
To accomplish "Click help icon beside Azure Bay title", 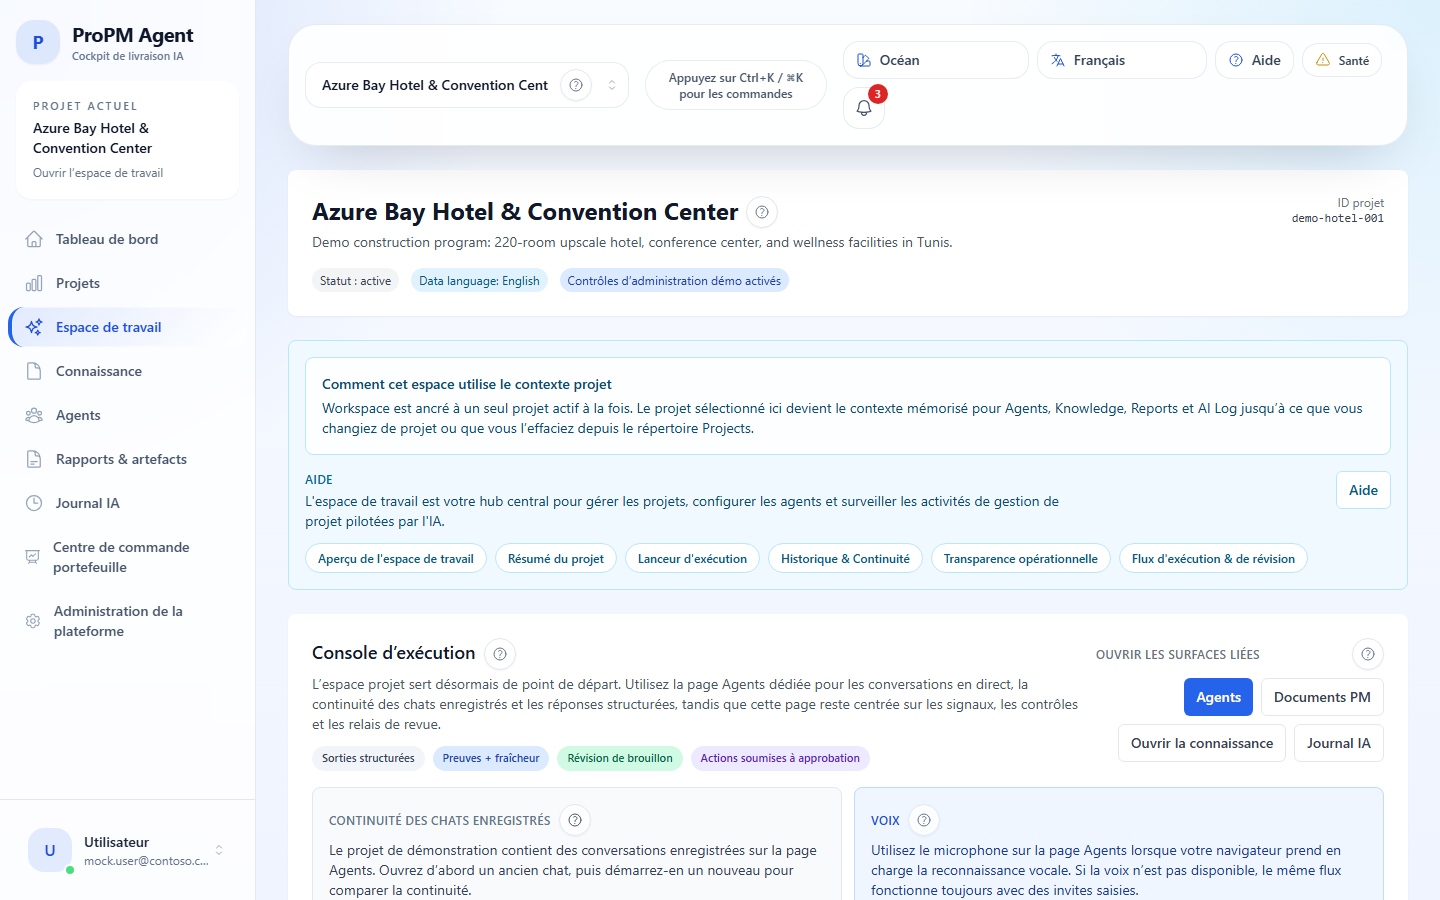I will pos(762,212).
